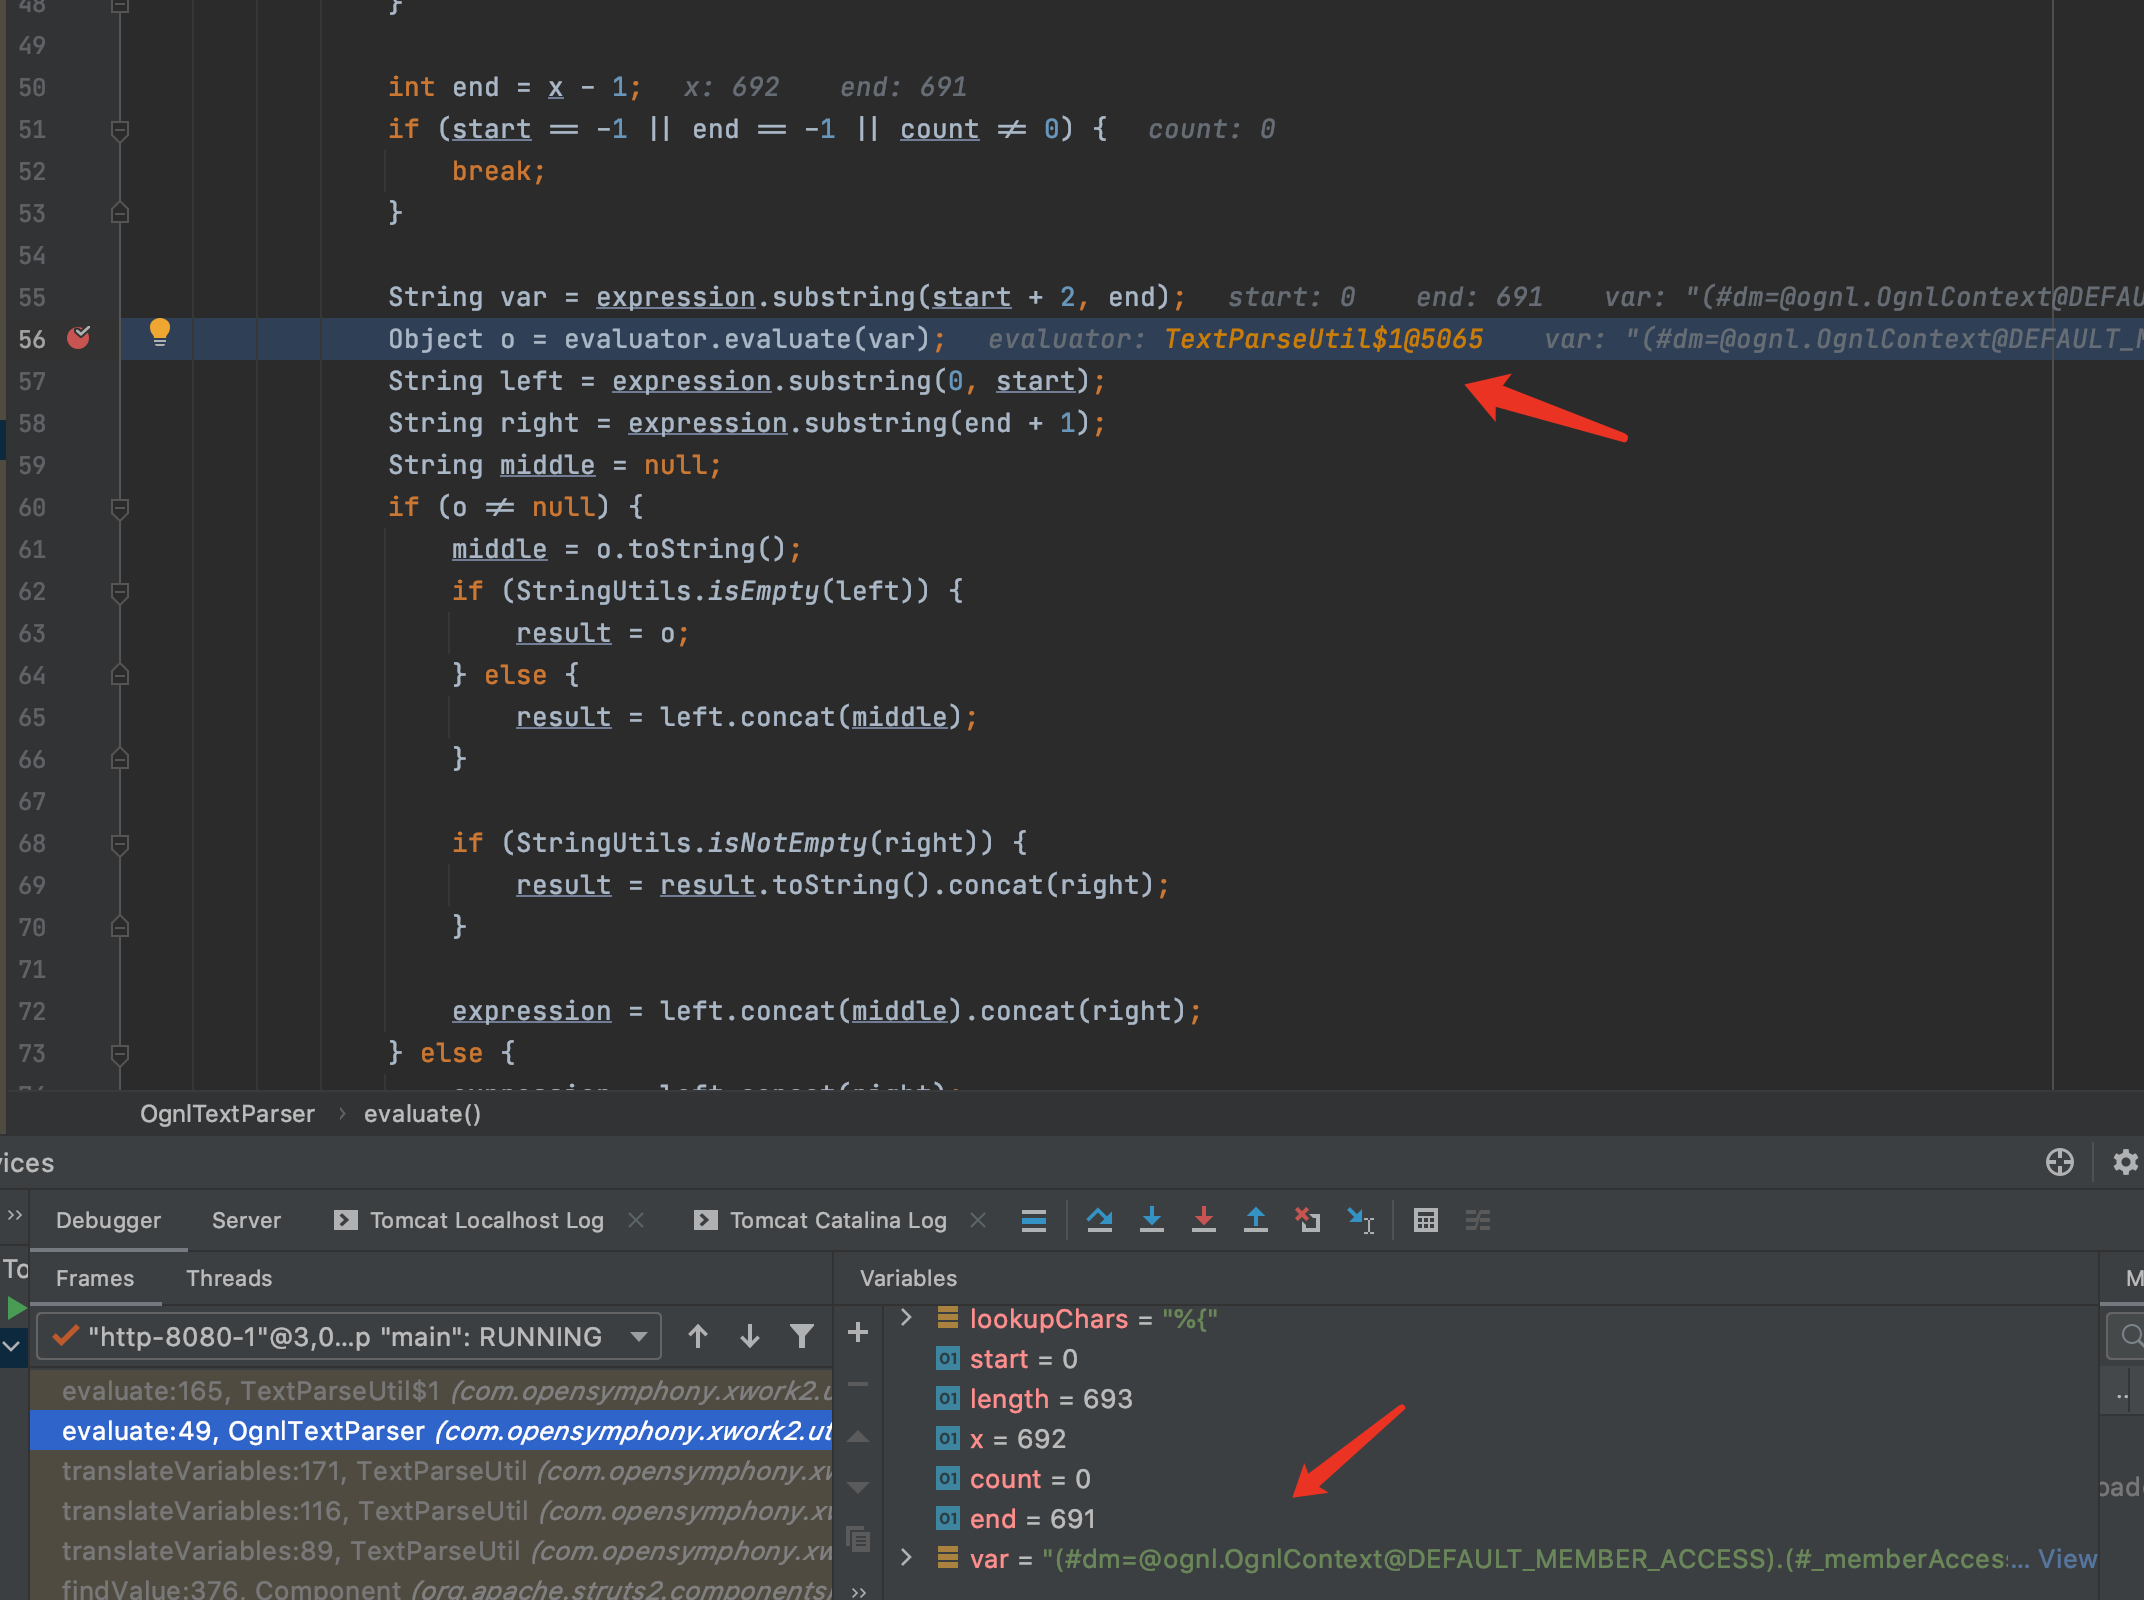Move watch up with triangle icon
The image size is (2144, 1600).
[x=858, y=1437]
